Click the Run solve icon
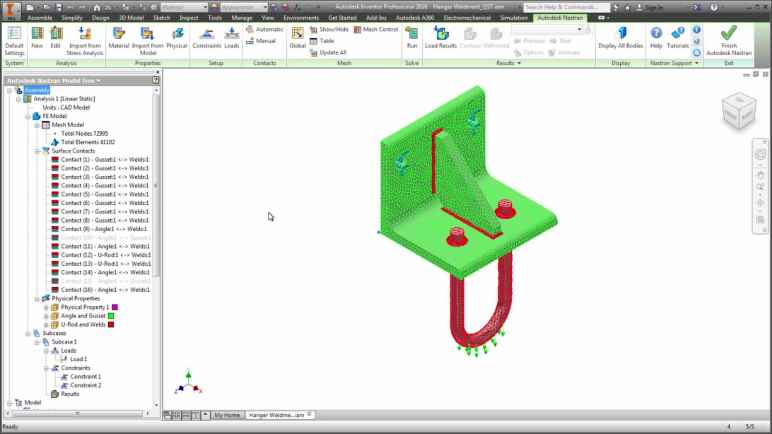Image resolution: width=772 pixels, height=434 pixels. (411, 38)
